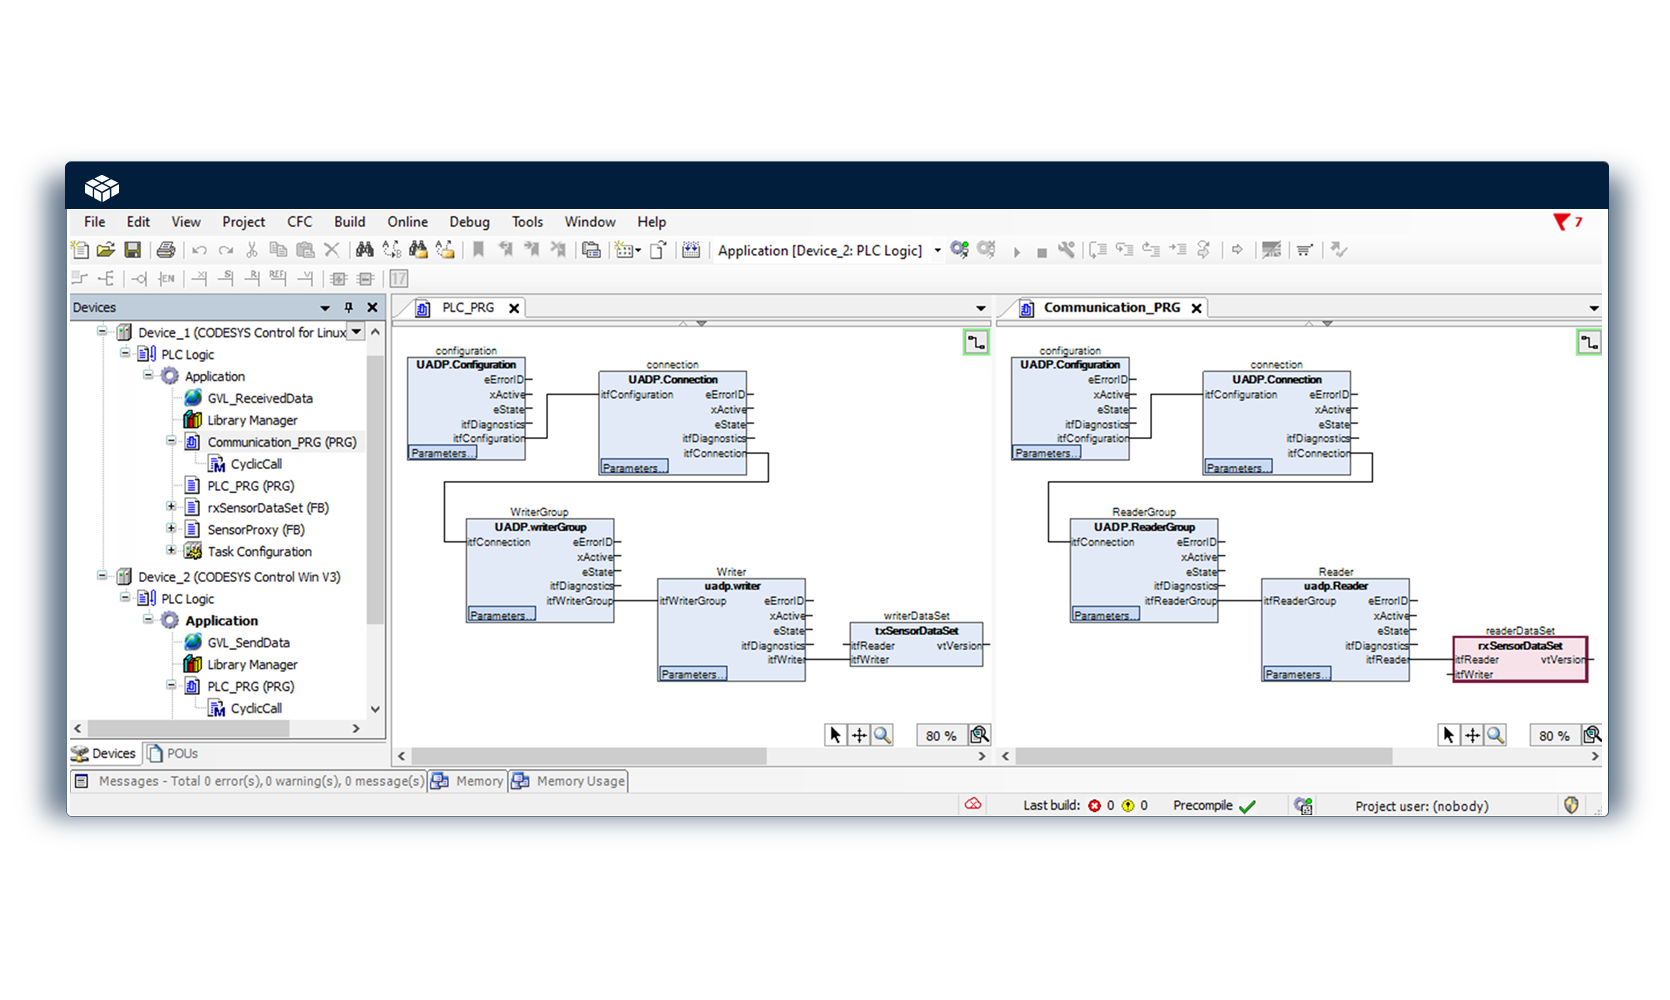The image size is (1670, 1000).
Task: Click Parameters on the UADP.writerGroup block
Action: coord(501,615)
